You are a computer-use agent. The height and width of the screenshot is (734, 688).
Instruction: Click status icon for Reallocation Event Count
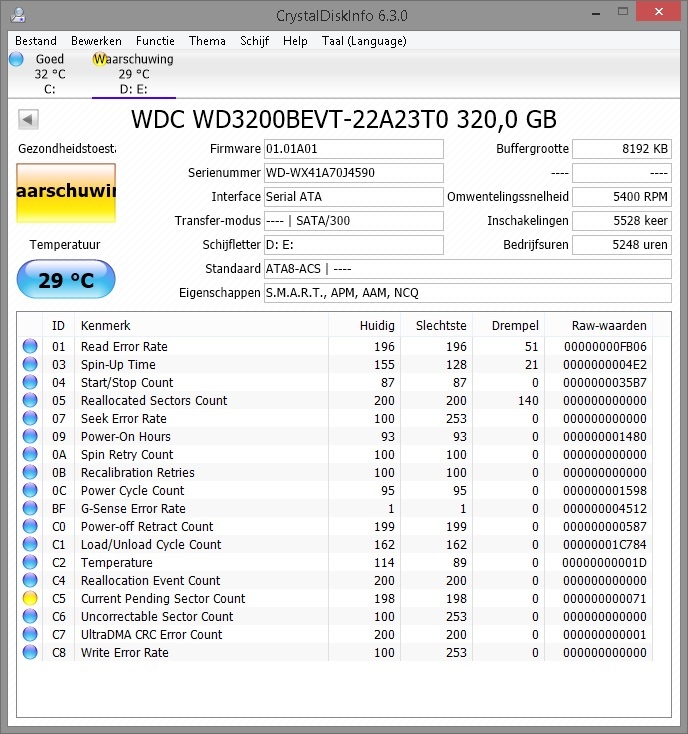coord(30,580)
